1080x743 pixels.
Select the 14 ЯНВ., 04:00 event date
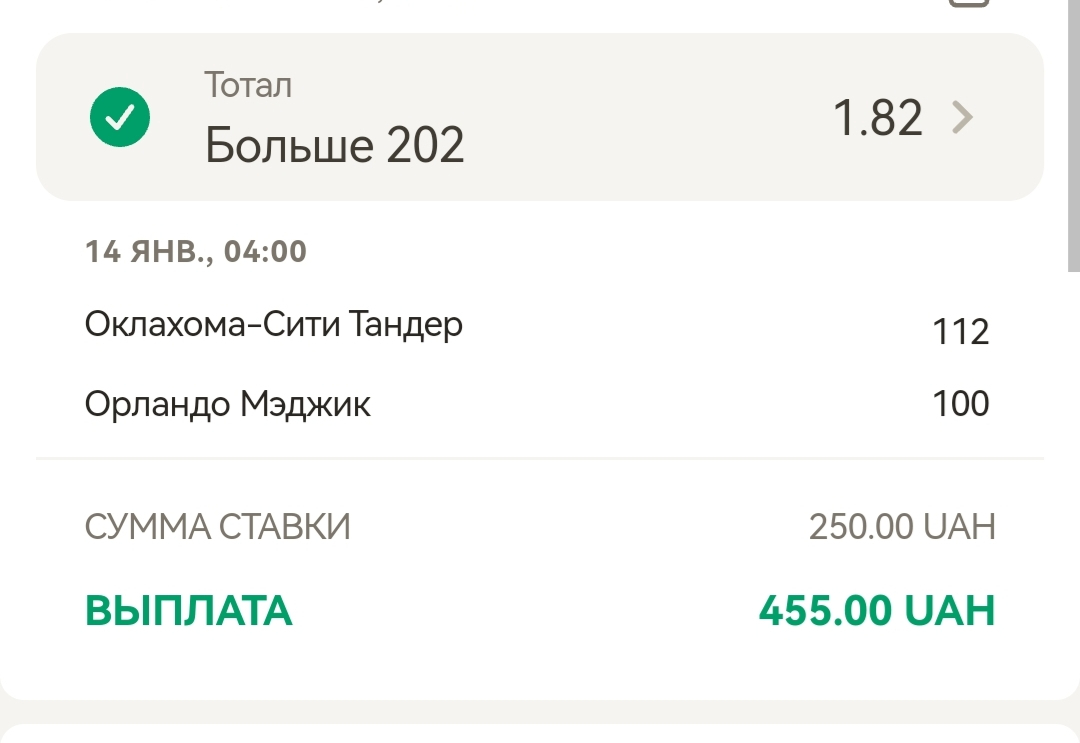[196, 251]
